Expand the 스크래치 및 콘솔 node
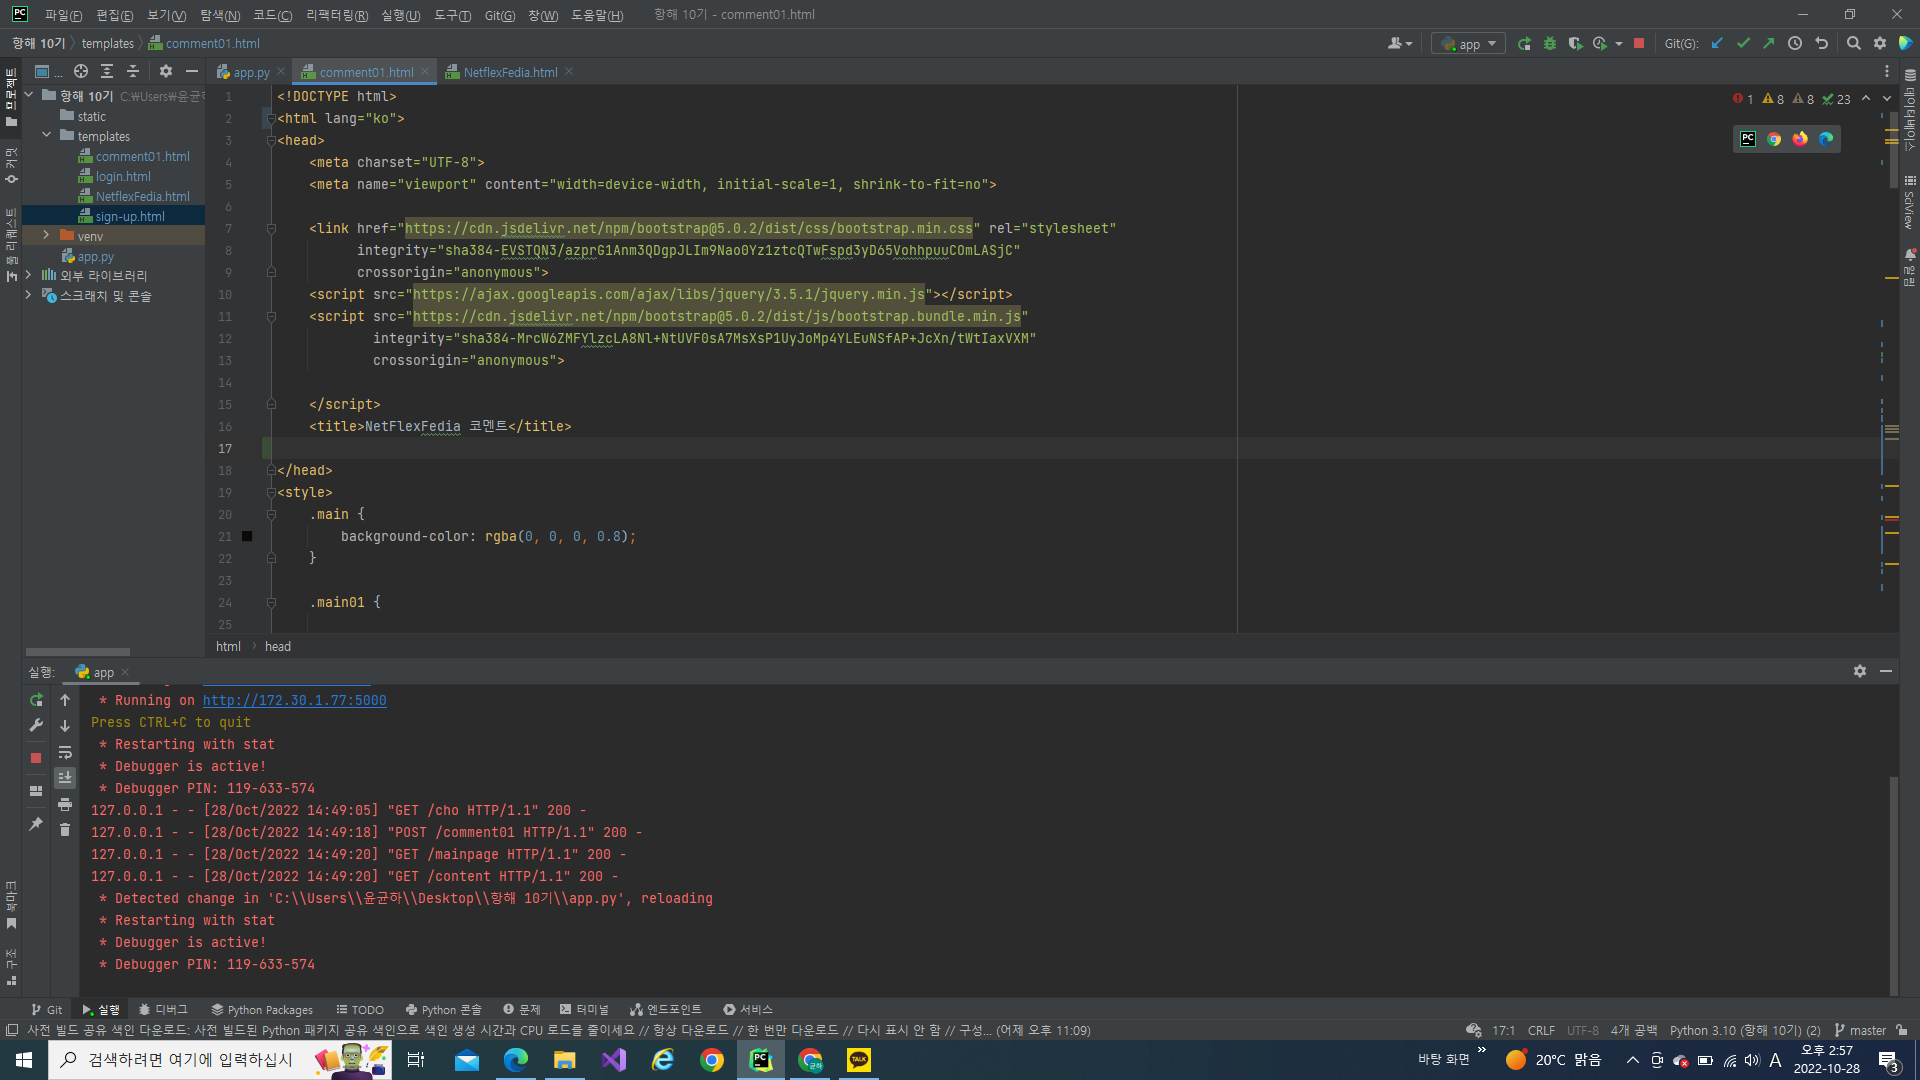This screenshot has height=1080, width=1920. (28, 296)
